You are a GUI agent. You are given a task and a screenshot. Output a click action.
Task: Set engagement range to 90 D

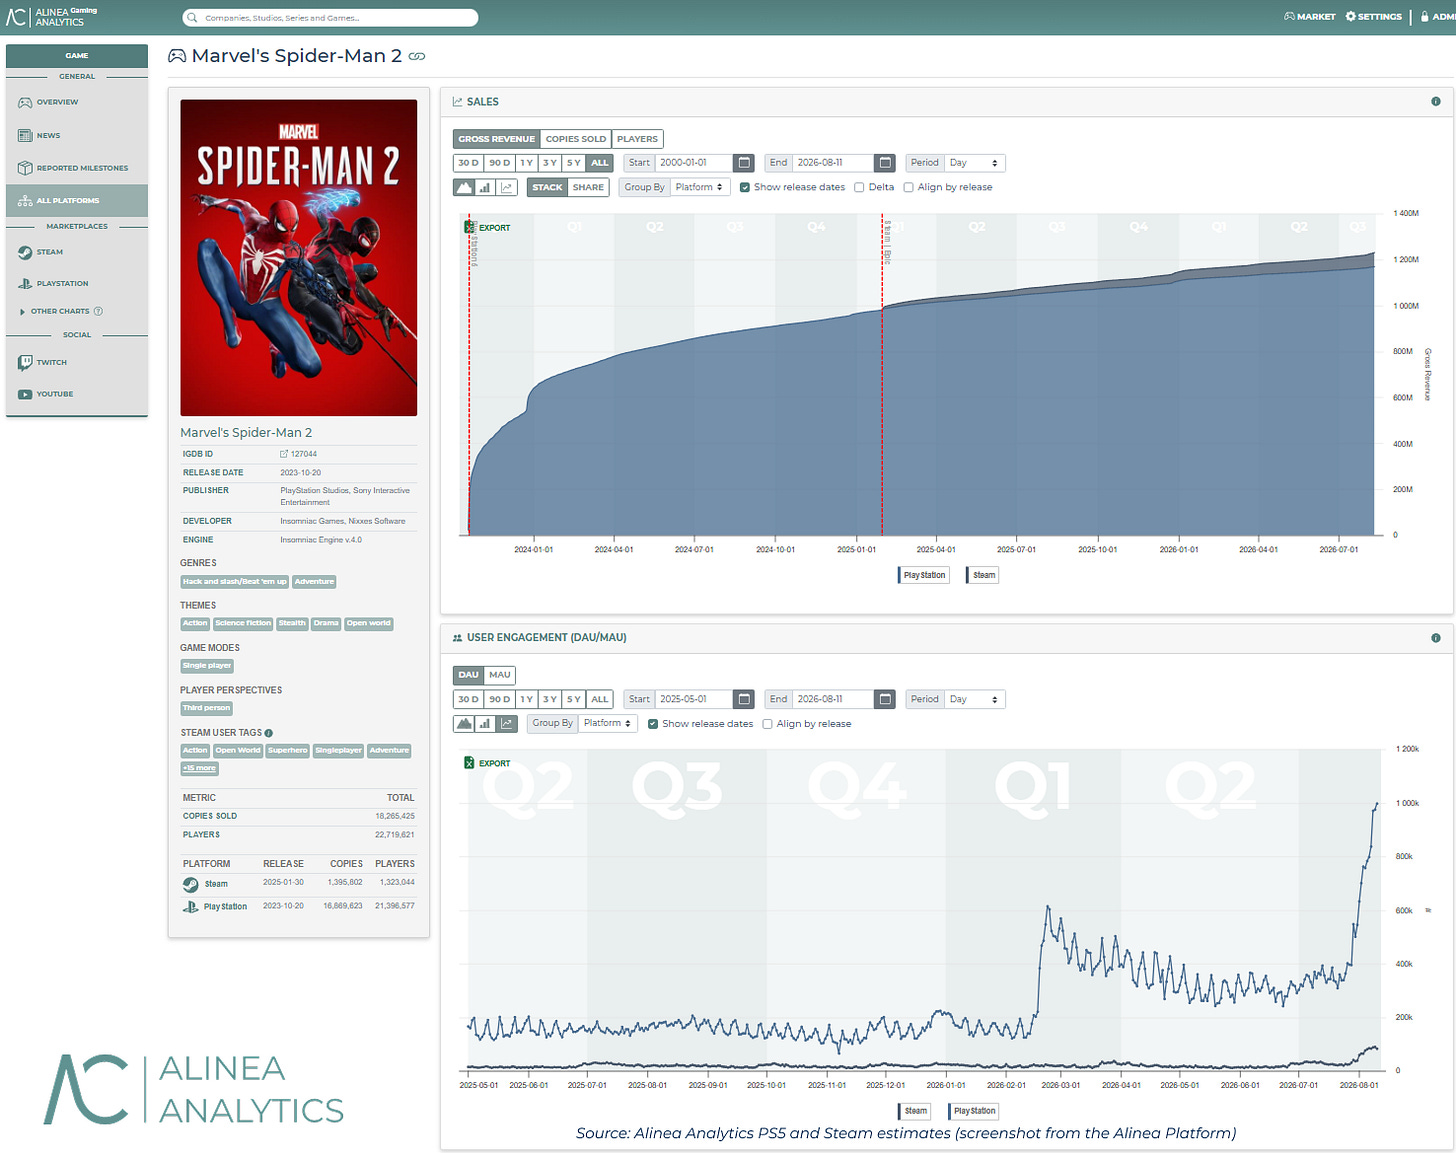click(x=500, y=699)
